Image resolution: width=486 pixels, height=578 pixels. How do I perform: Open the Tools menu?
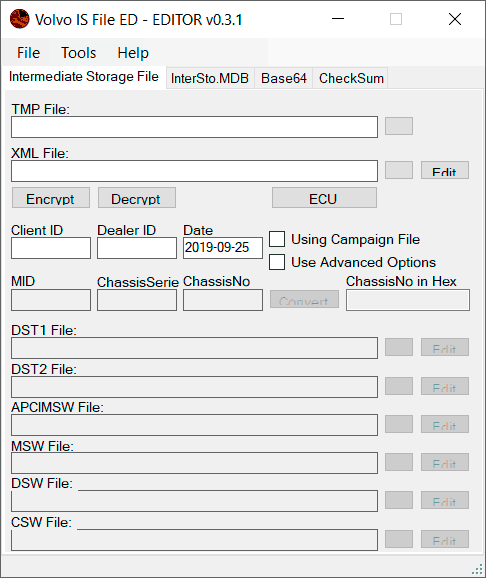click(x=79, y=53)
